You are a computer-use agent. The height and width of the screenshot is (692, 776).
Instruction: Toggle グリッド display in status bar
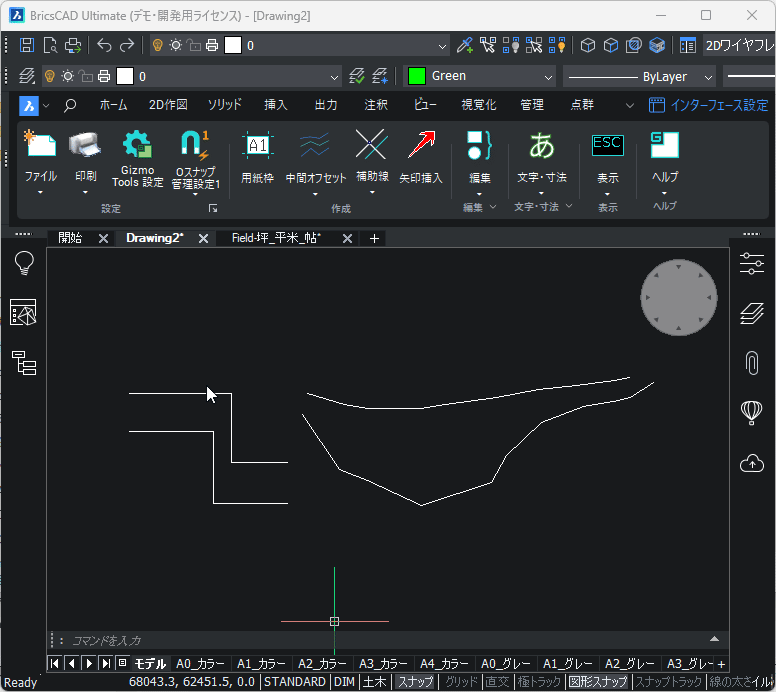click(x=461, y=682)
